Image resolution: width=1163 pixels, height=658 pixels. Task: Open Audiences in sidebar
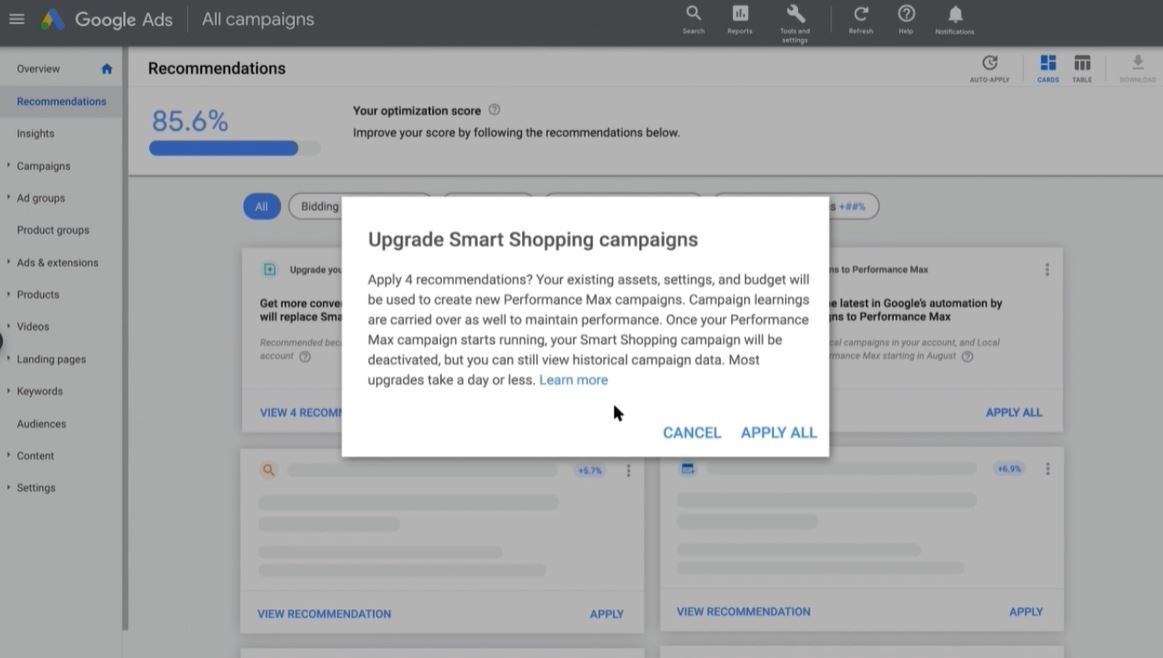(42, 424)
